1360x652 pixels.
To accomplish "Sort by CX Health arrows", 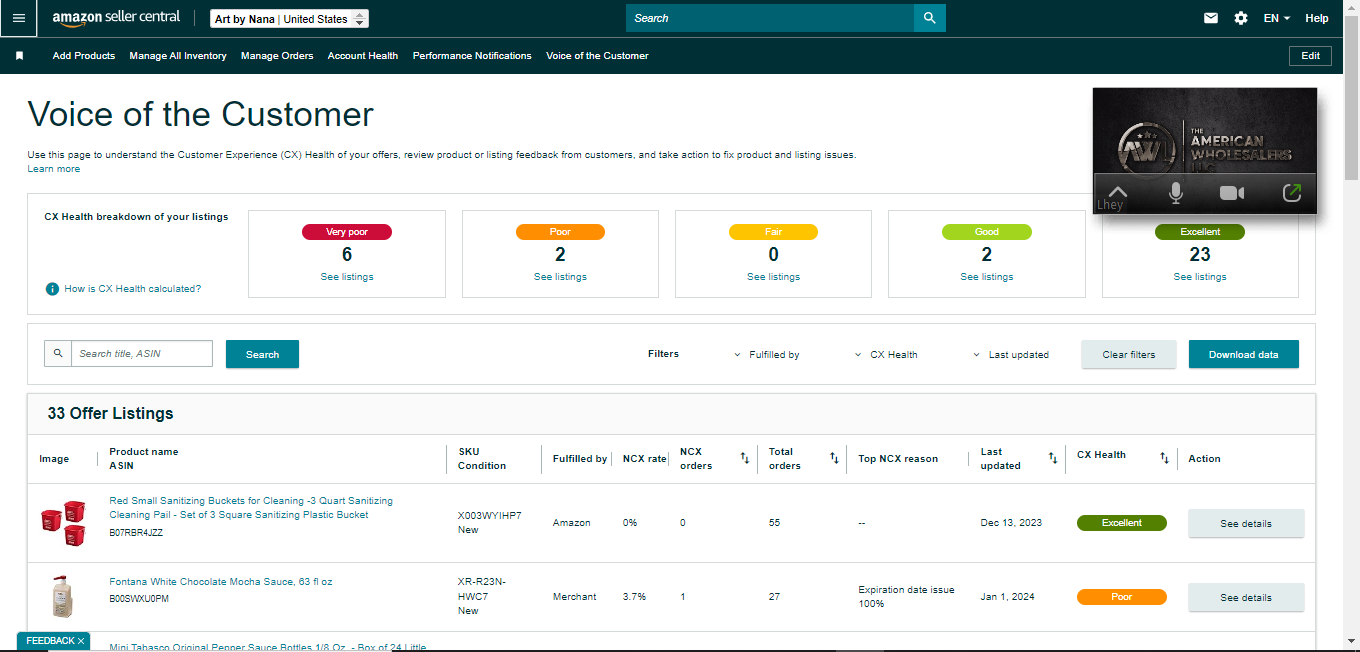I will point(1164,458).
